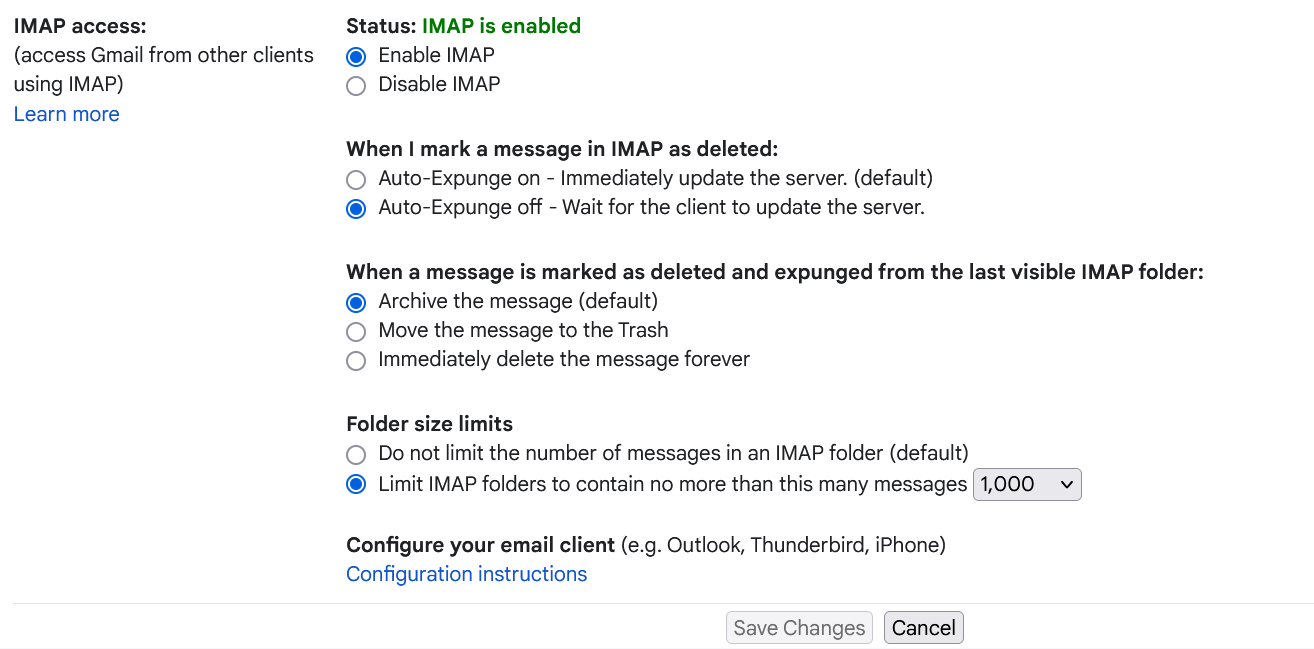Choose Move the message to the Trash

point(356,331)
